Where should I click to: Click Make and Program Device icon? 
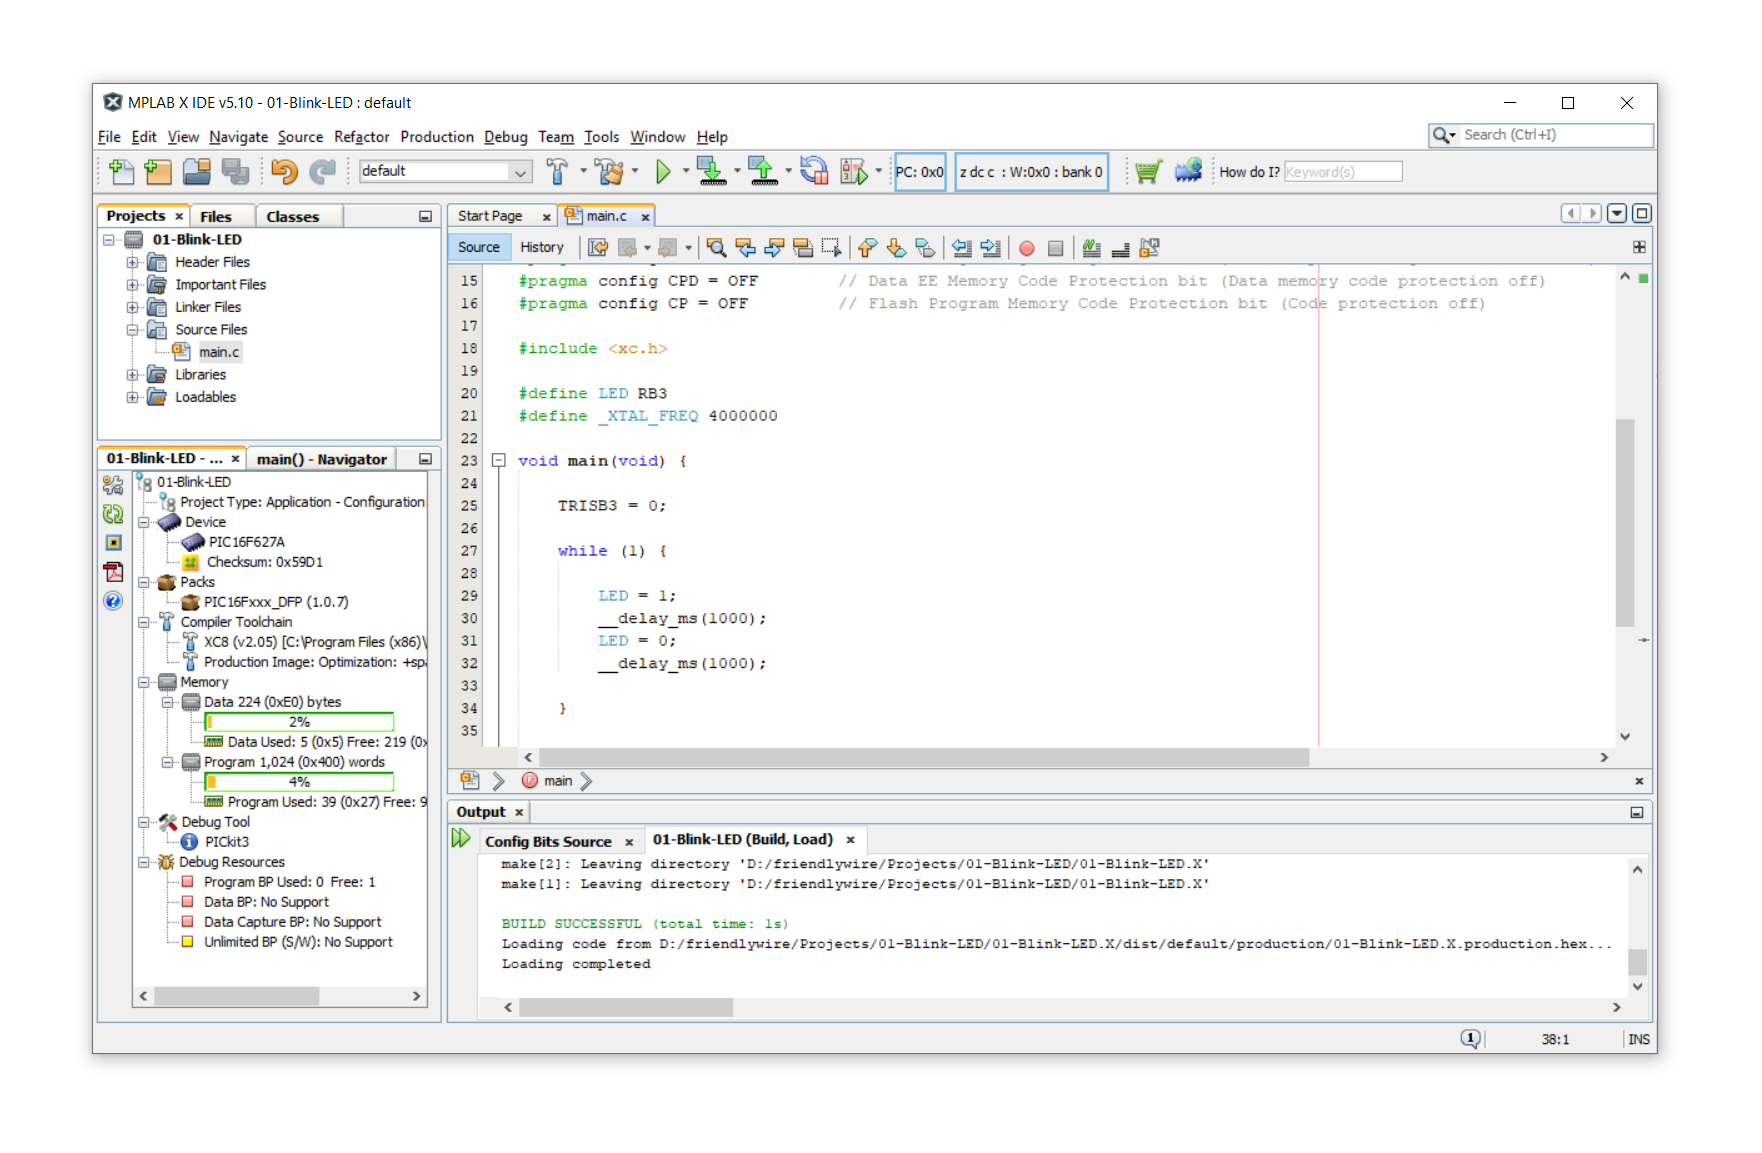tap(711, 172)
